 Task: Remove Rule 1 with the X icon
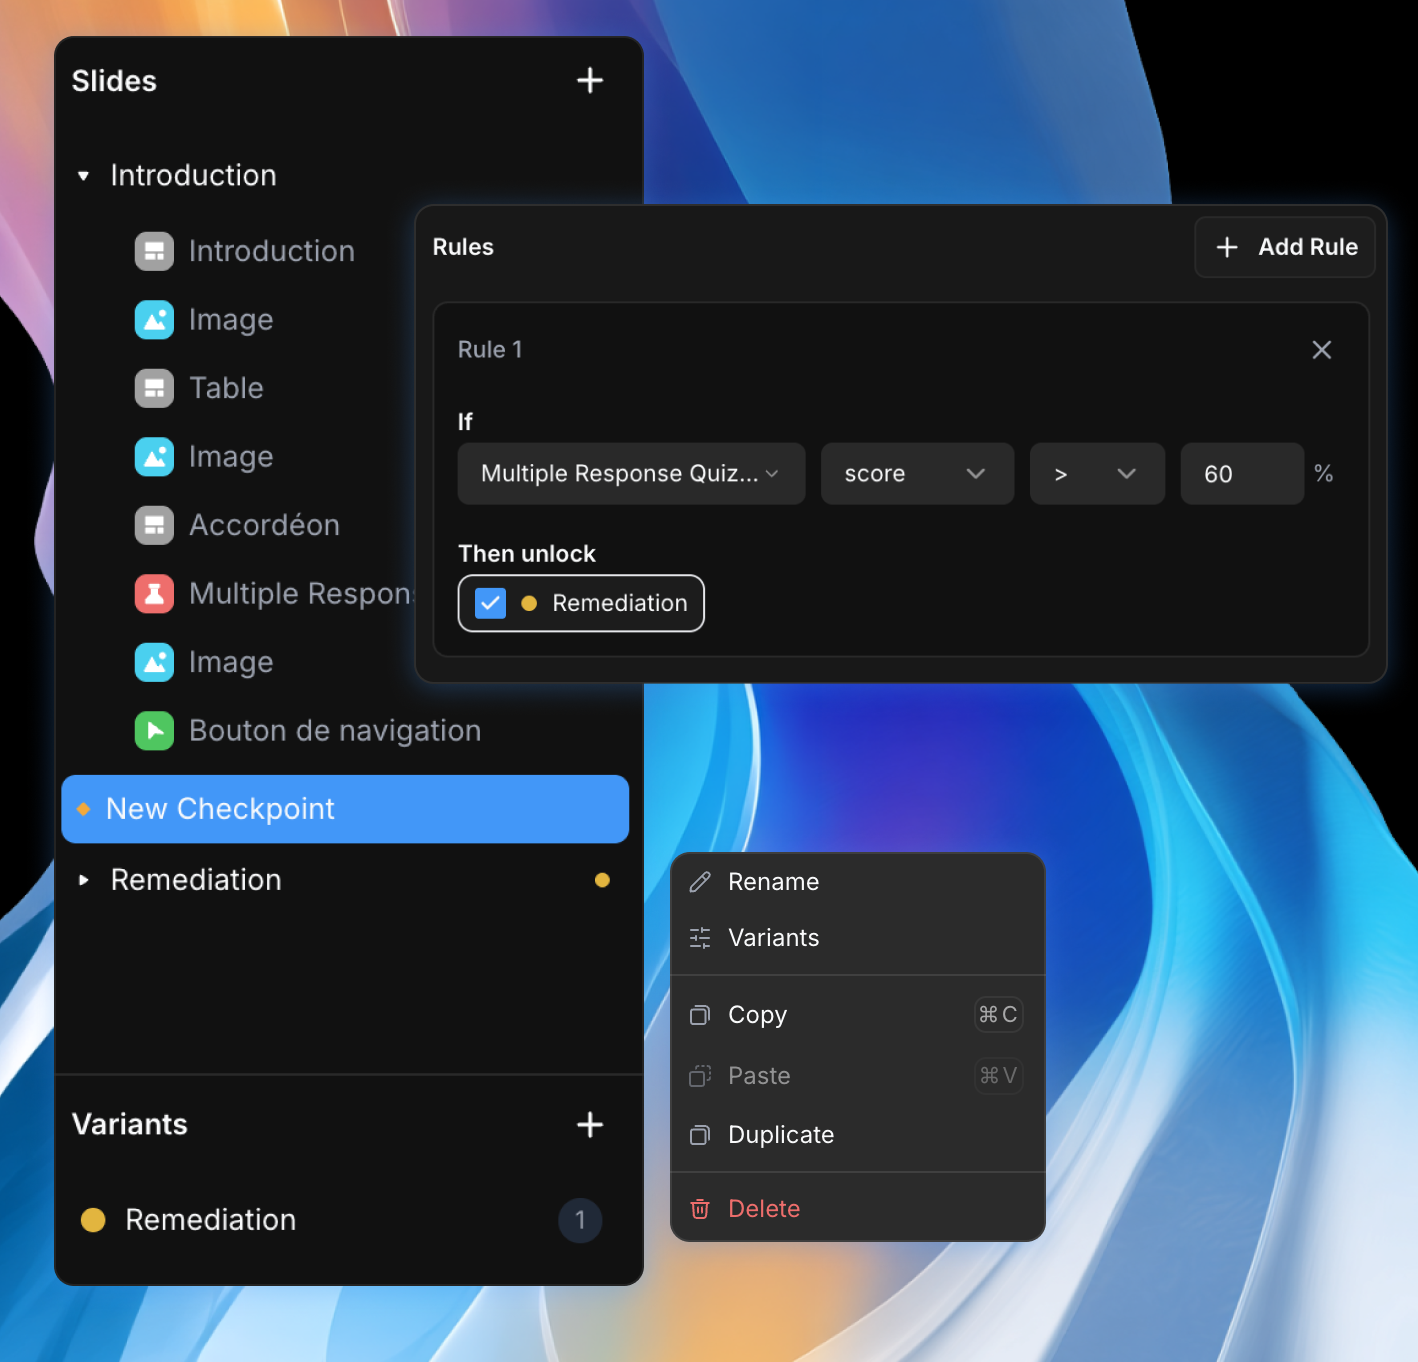pos(1321,350)
